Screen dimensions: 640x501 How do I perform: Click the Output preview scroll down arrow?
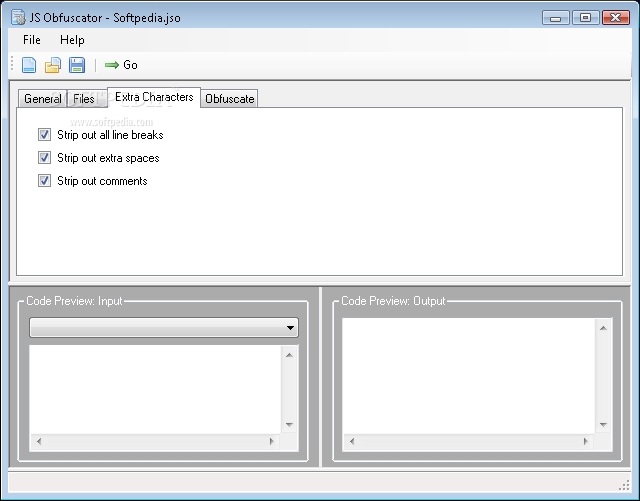603,425
